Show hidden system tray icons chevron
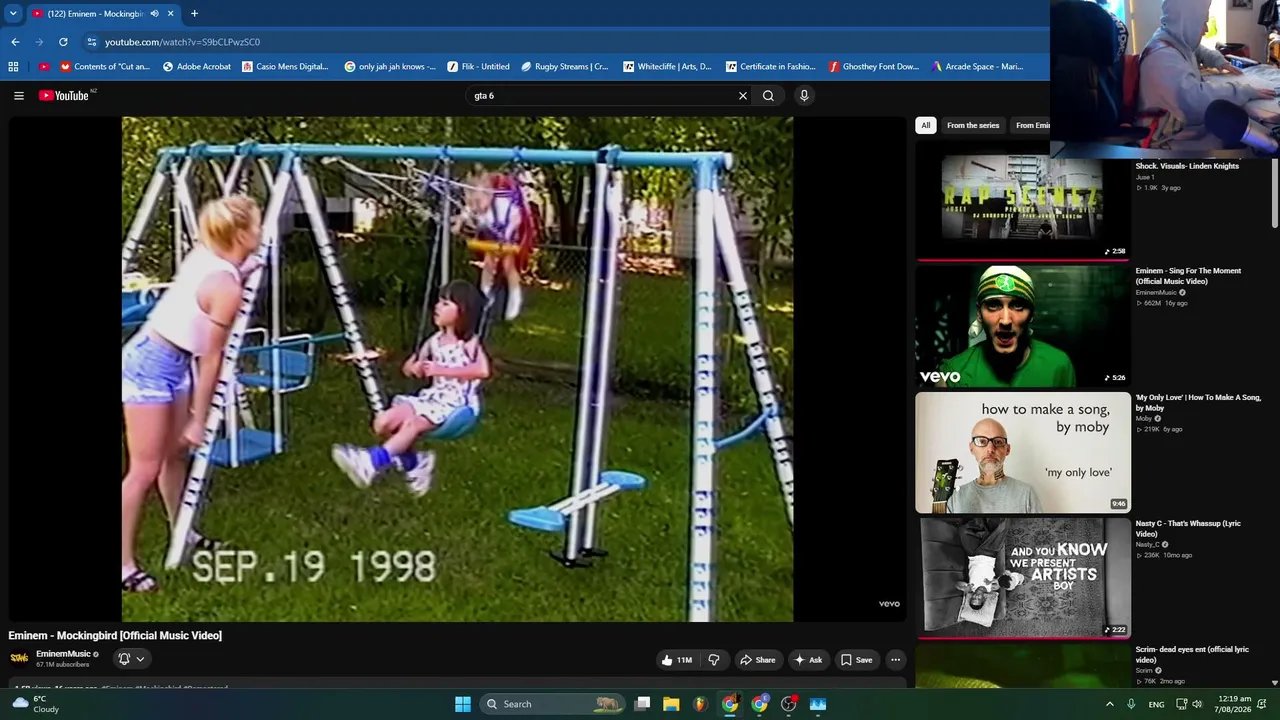Viewport: 1280px width, 720px height. tap(1109, 704)
